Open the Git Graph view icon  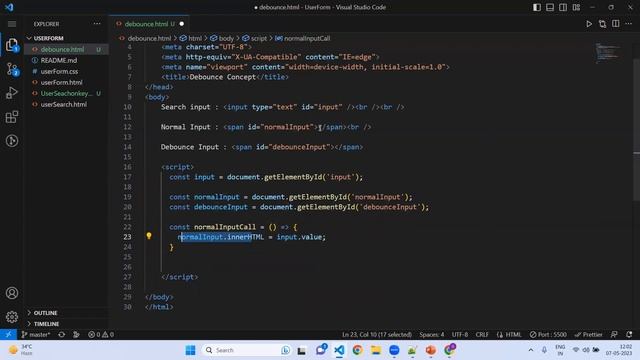(x=12, y=141)
